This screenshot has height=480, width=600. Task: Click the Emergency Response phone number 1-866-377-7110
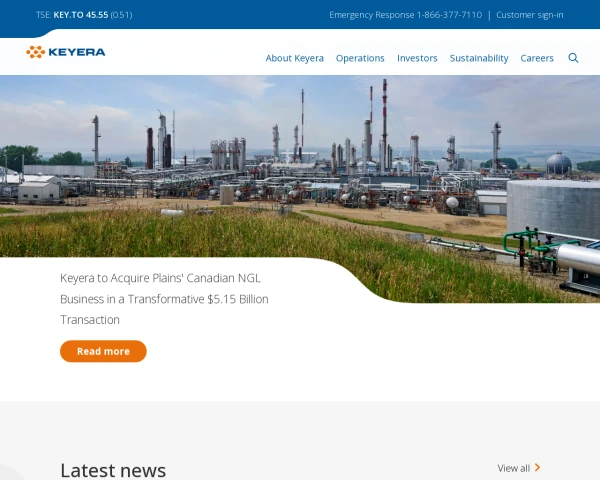(449, 15)
